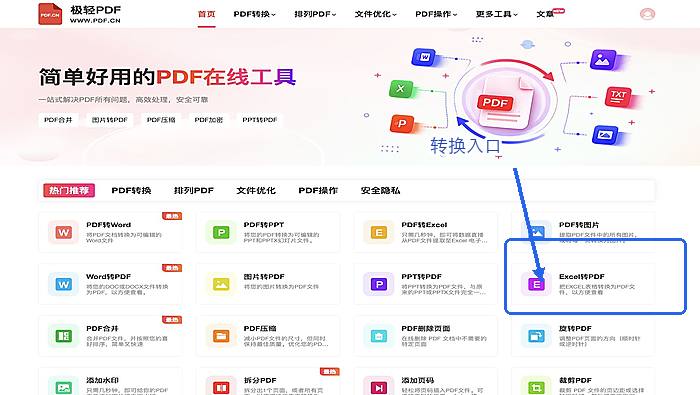Click the 添加页码 magenta icon
The height and width of the screenshot is (395, 700).
379,387
